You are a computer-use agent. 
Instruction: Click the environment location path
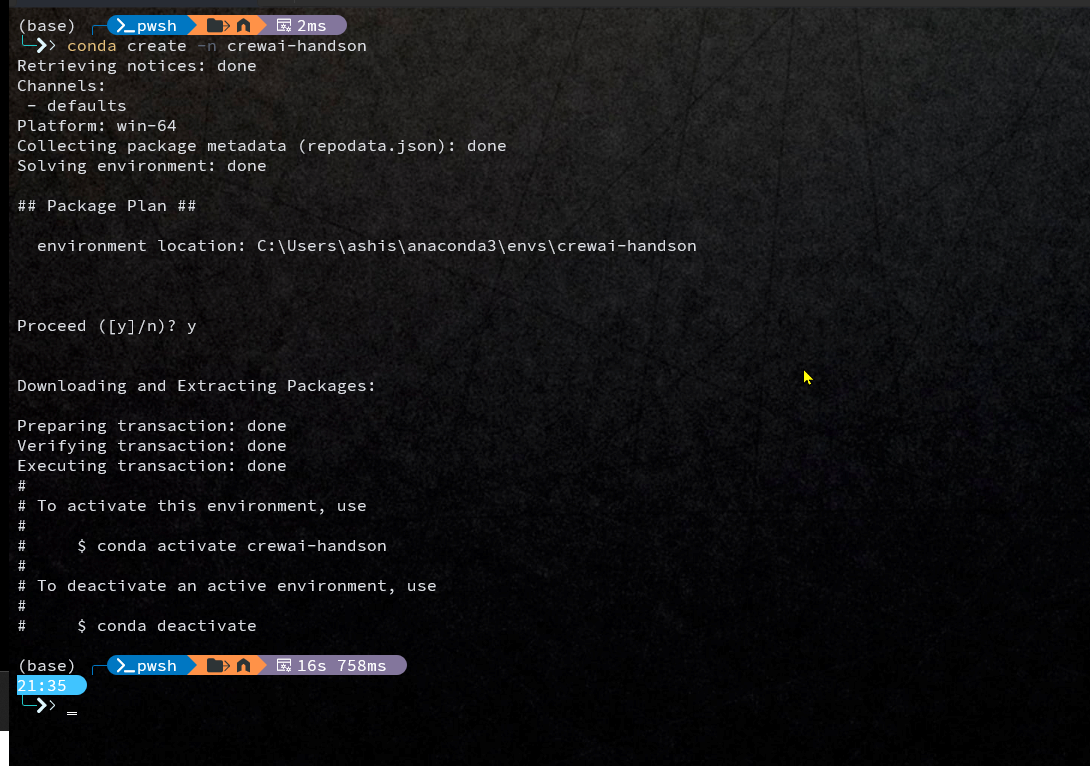[x=476, y=246]
